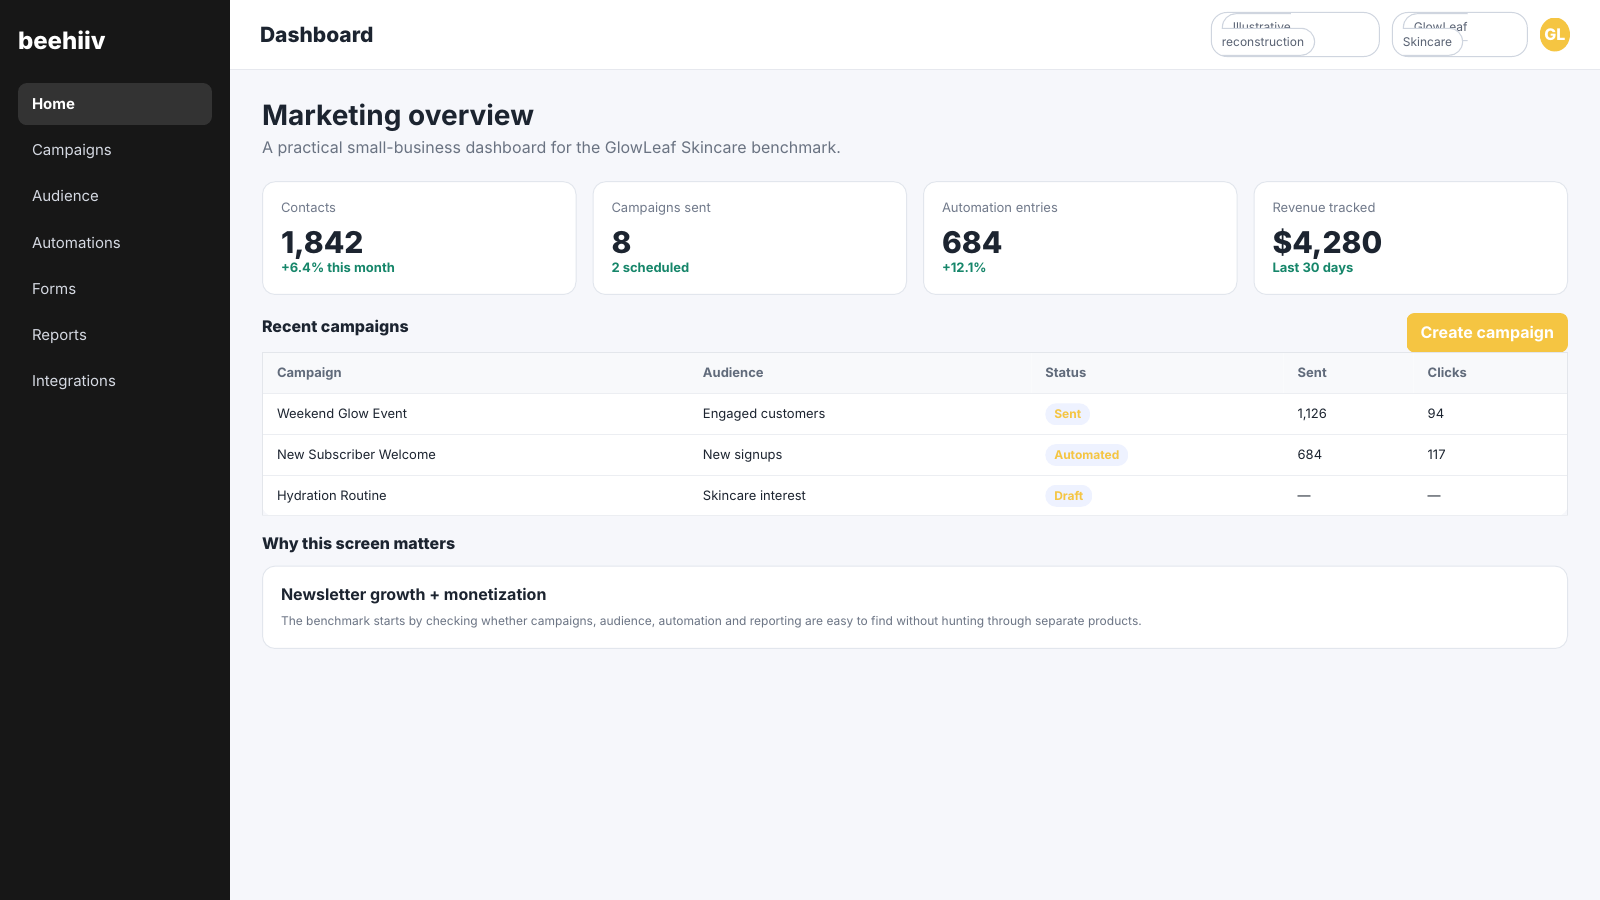Click the Sent column header
The width and height of the screenshot is (1600, 900).
click(1312, 373)
